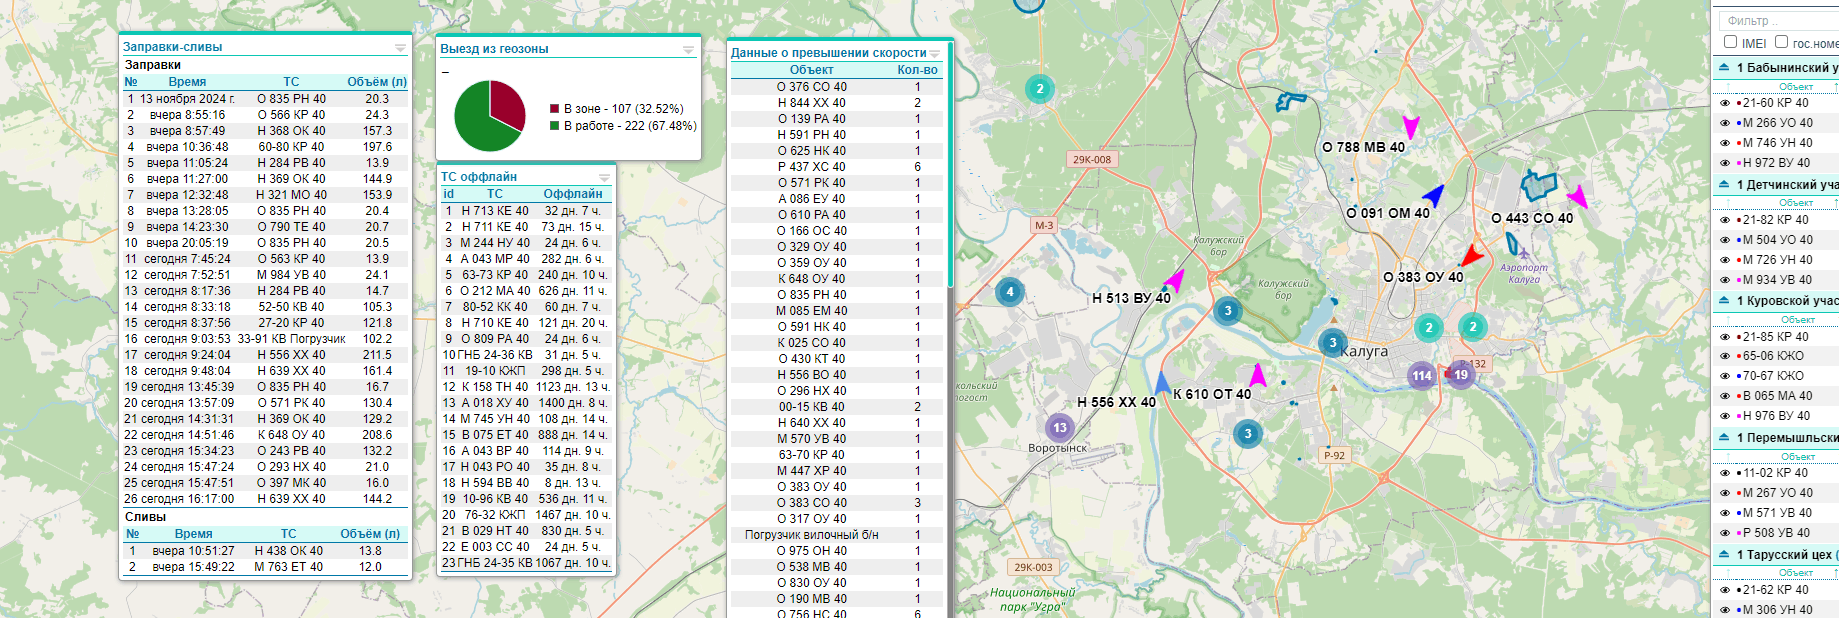Hide vehicle М 266 УО 40 via eye icon
Viewport: 1839px width, 618px height.
(x=1725, y=123)
